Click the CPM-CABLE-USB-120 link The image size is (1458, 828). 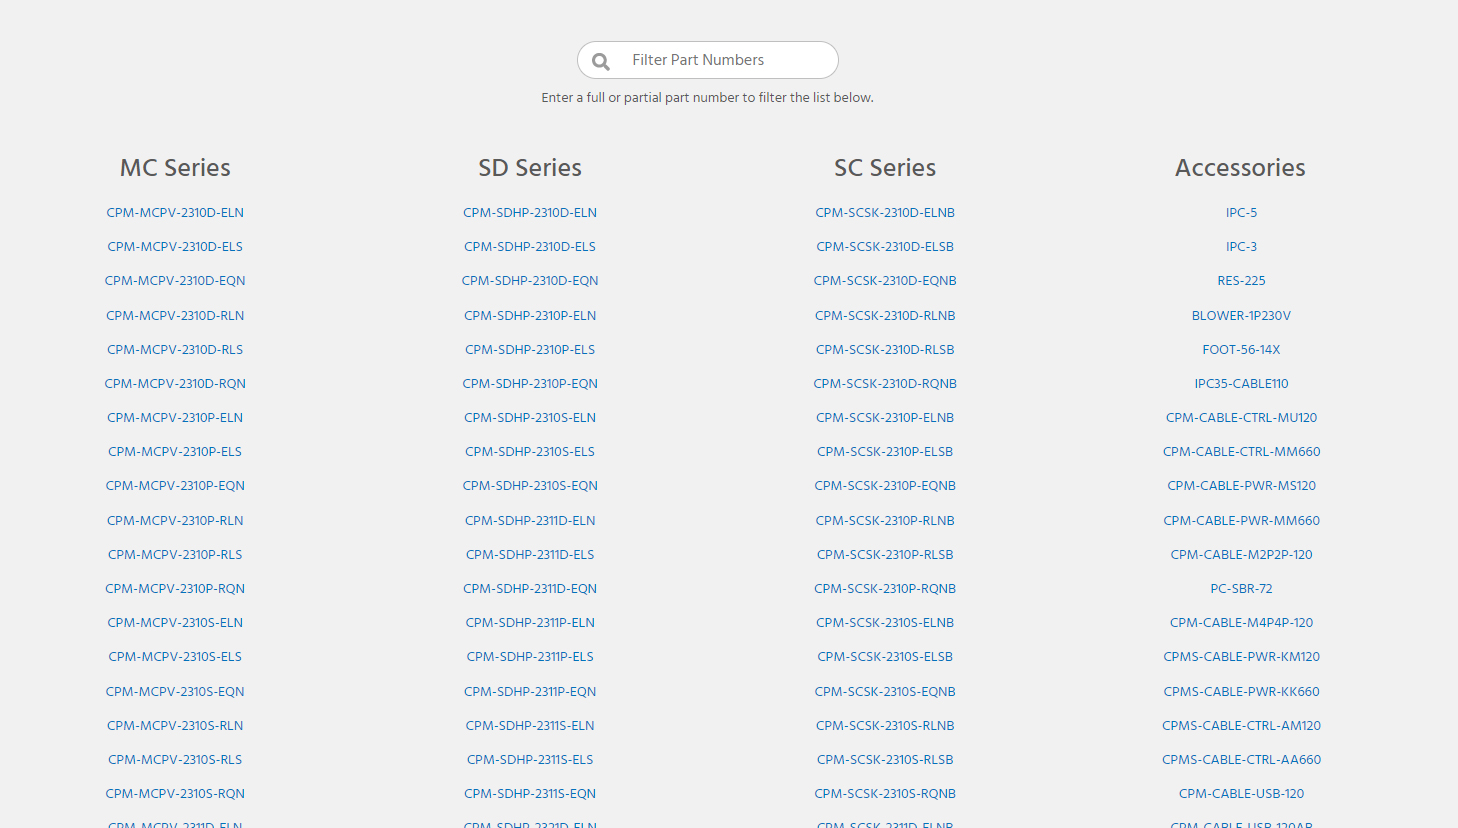1241,793
